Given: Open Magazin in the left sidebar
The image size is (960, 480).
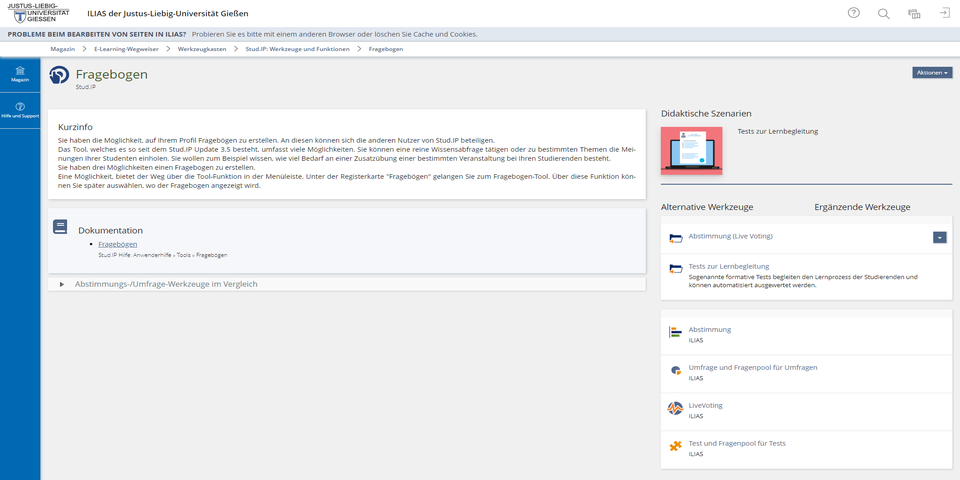Looking at the screenshot, I should pyautogui.click(x=20, y=74).
